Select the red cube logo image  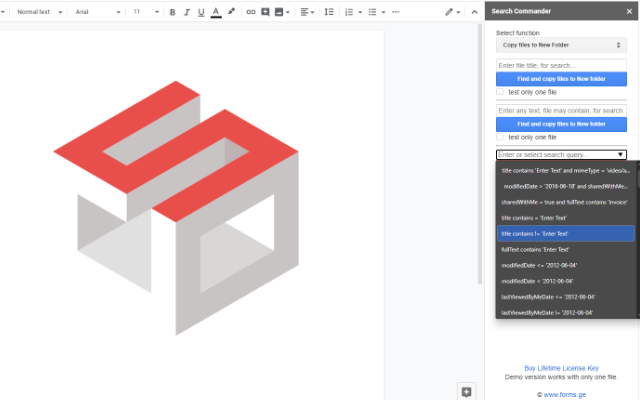pos(176,208)
